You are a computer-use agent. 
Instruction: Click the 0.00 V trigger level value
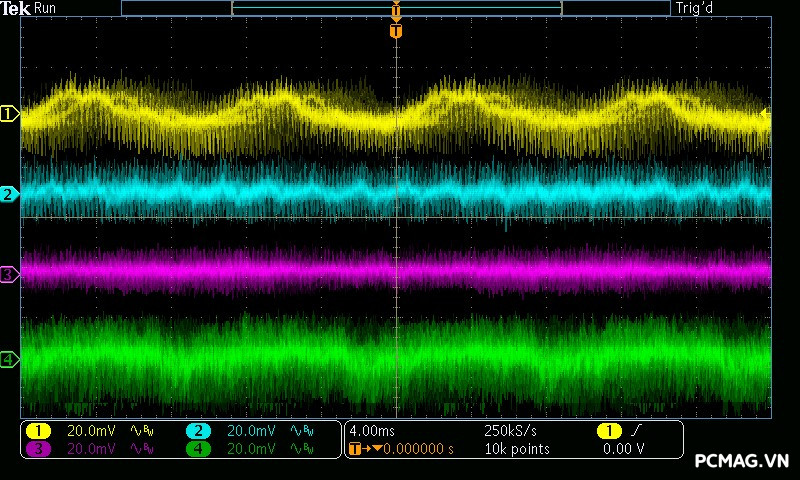point(622,450)
